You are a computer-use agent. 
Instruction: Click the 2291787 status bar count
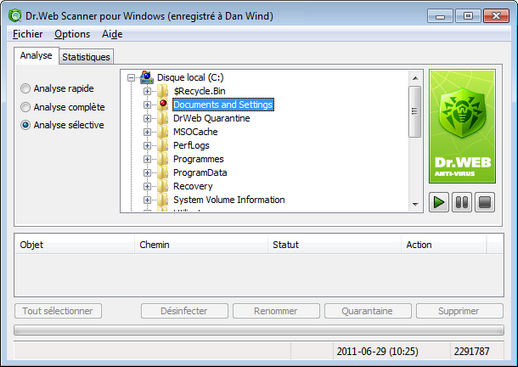point(471,351)
